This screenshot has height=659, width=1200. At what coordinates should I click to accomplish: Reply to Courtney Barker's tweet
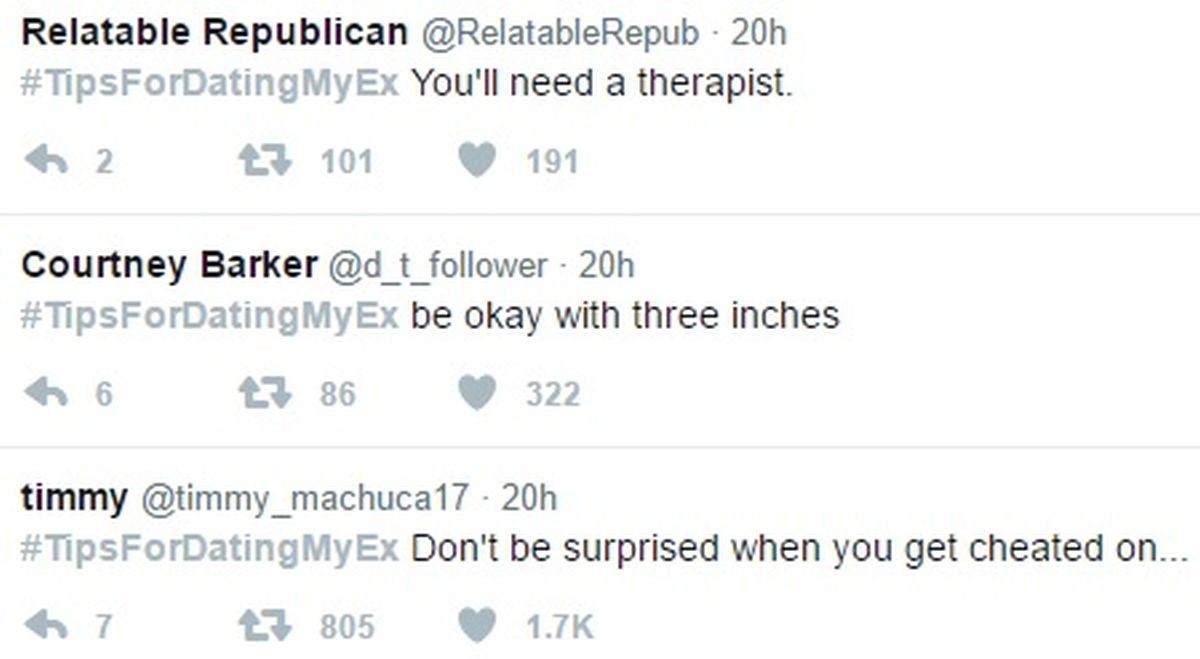46,393
